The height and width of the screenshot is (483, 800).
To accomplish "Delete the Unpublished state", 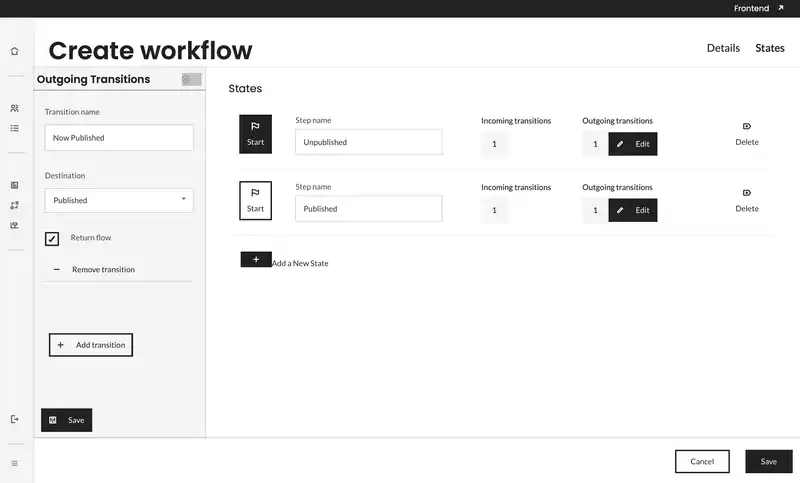I will coord(747,134).
